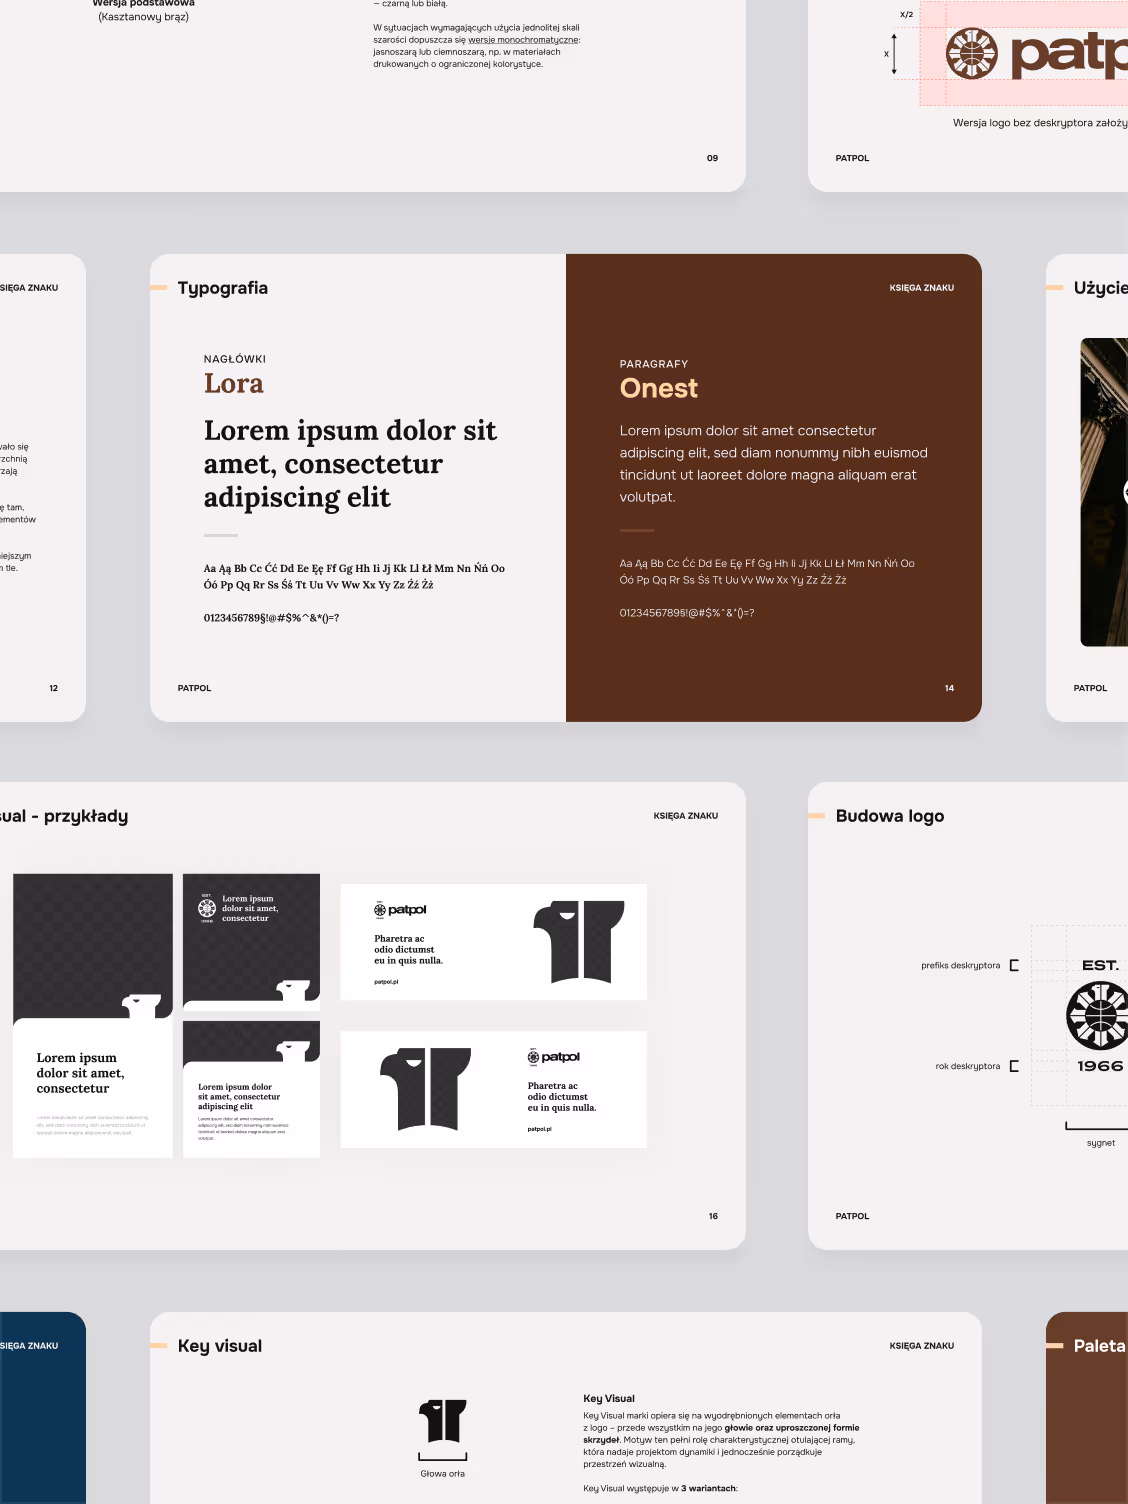Click the "Użycie" page heading
Viewport: 1128px width, 1504px height.
point(1100,288)
